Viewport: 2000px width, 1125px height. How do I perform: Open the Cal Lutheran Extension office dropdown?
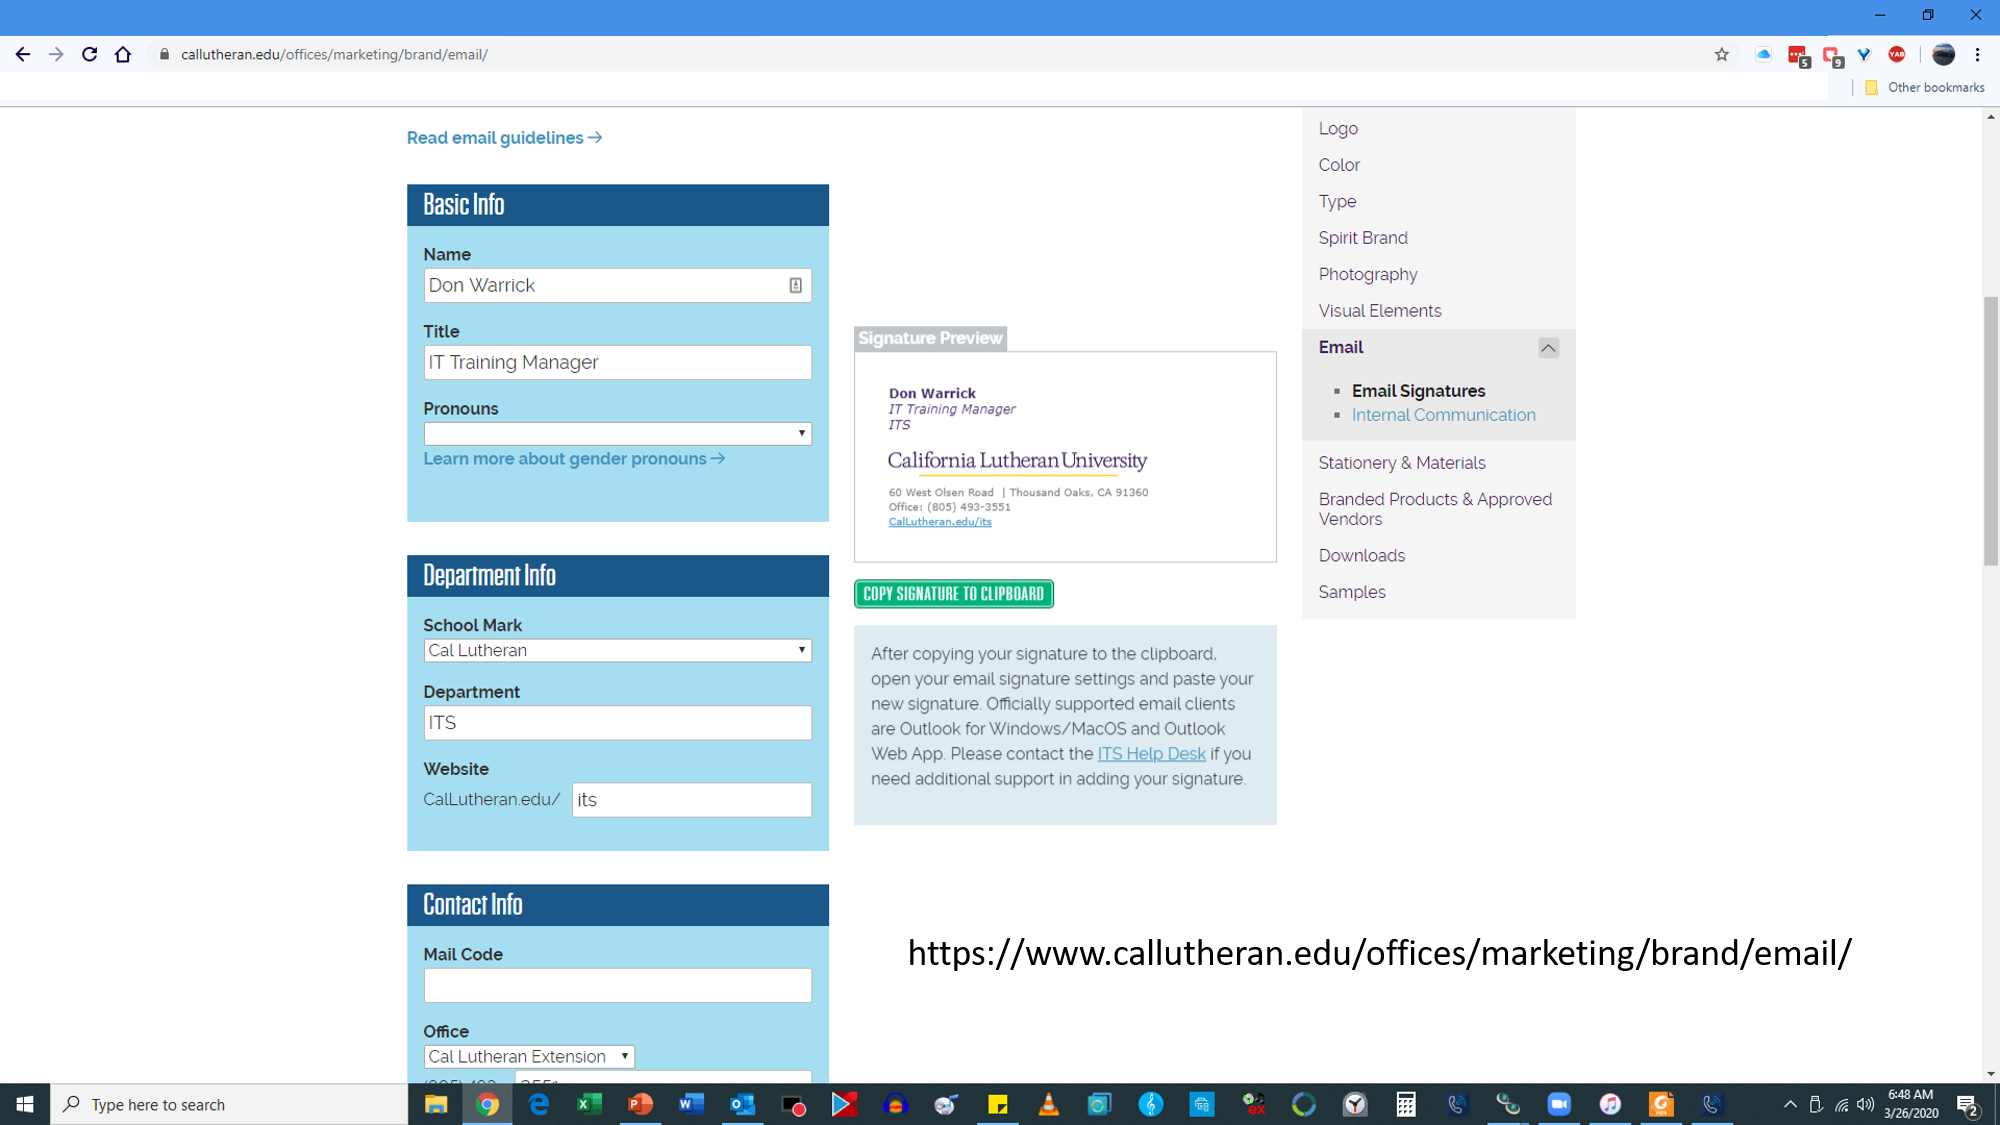(528, 1056)
